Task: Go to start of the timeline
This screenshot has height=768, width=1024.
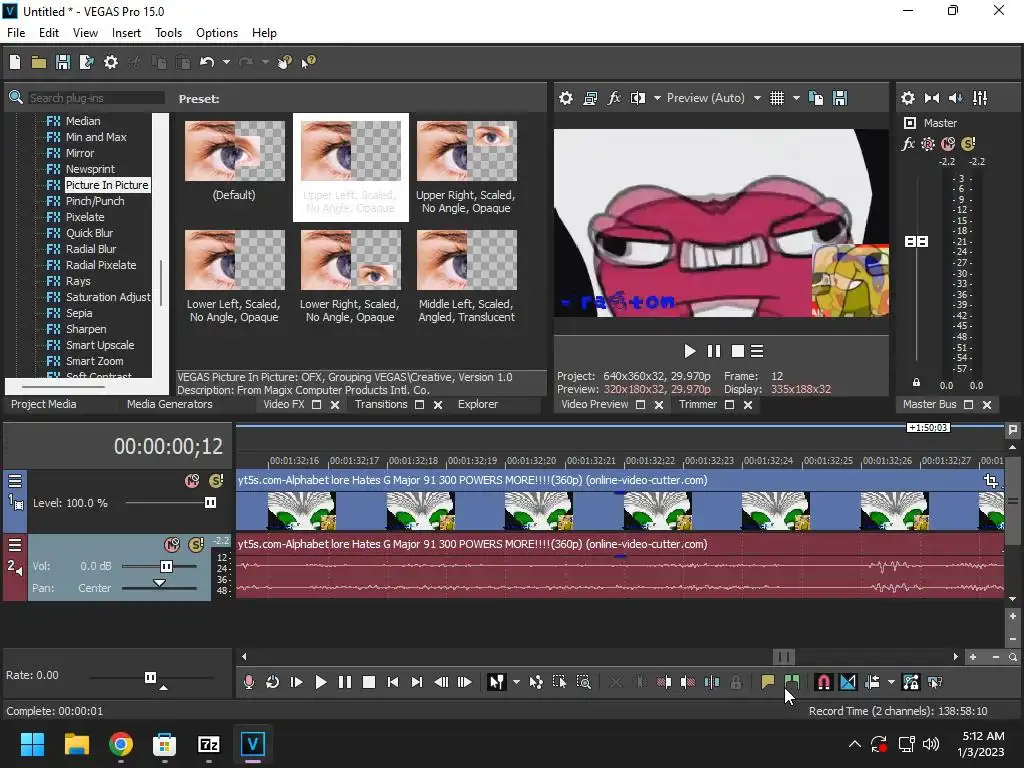Action: (x=392, y=682)
